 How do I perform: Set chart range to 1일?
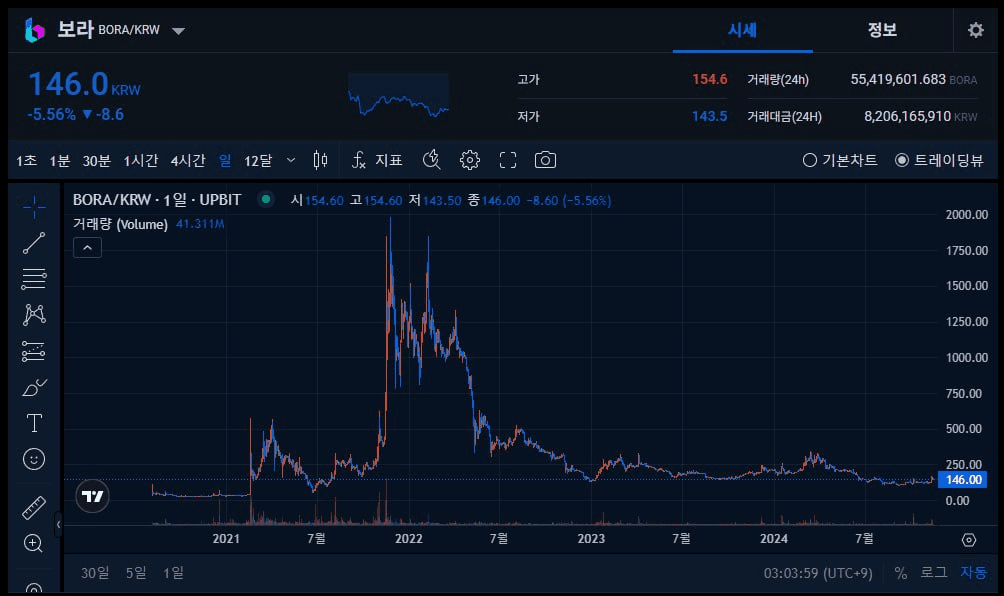[x=173, y=573]
